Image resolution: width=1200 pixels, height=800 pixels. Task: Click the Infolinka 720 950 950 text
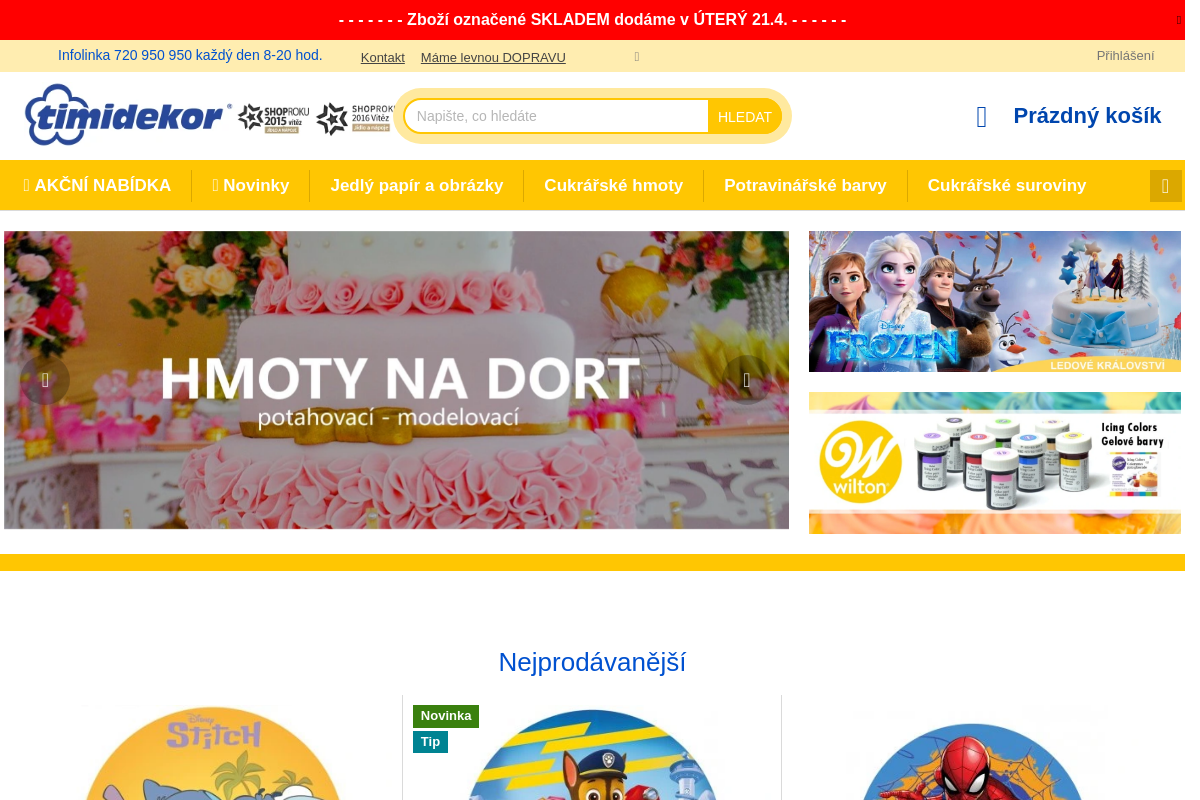pos(190,55)
